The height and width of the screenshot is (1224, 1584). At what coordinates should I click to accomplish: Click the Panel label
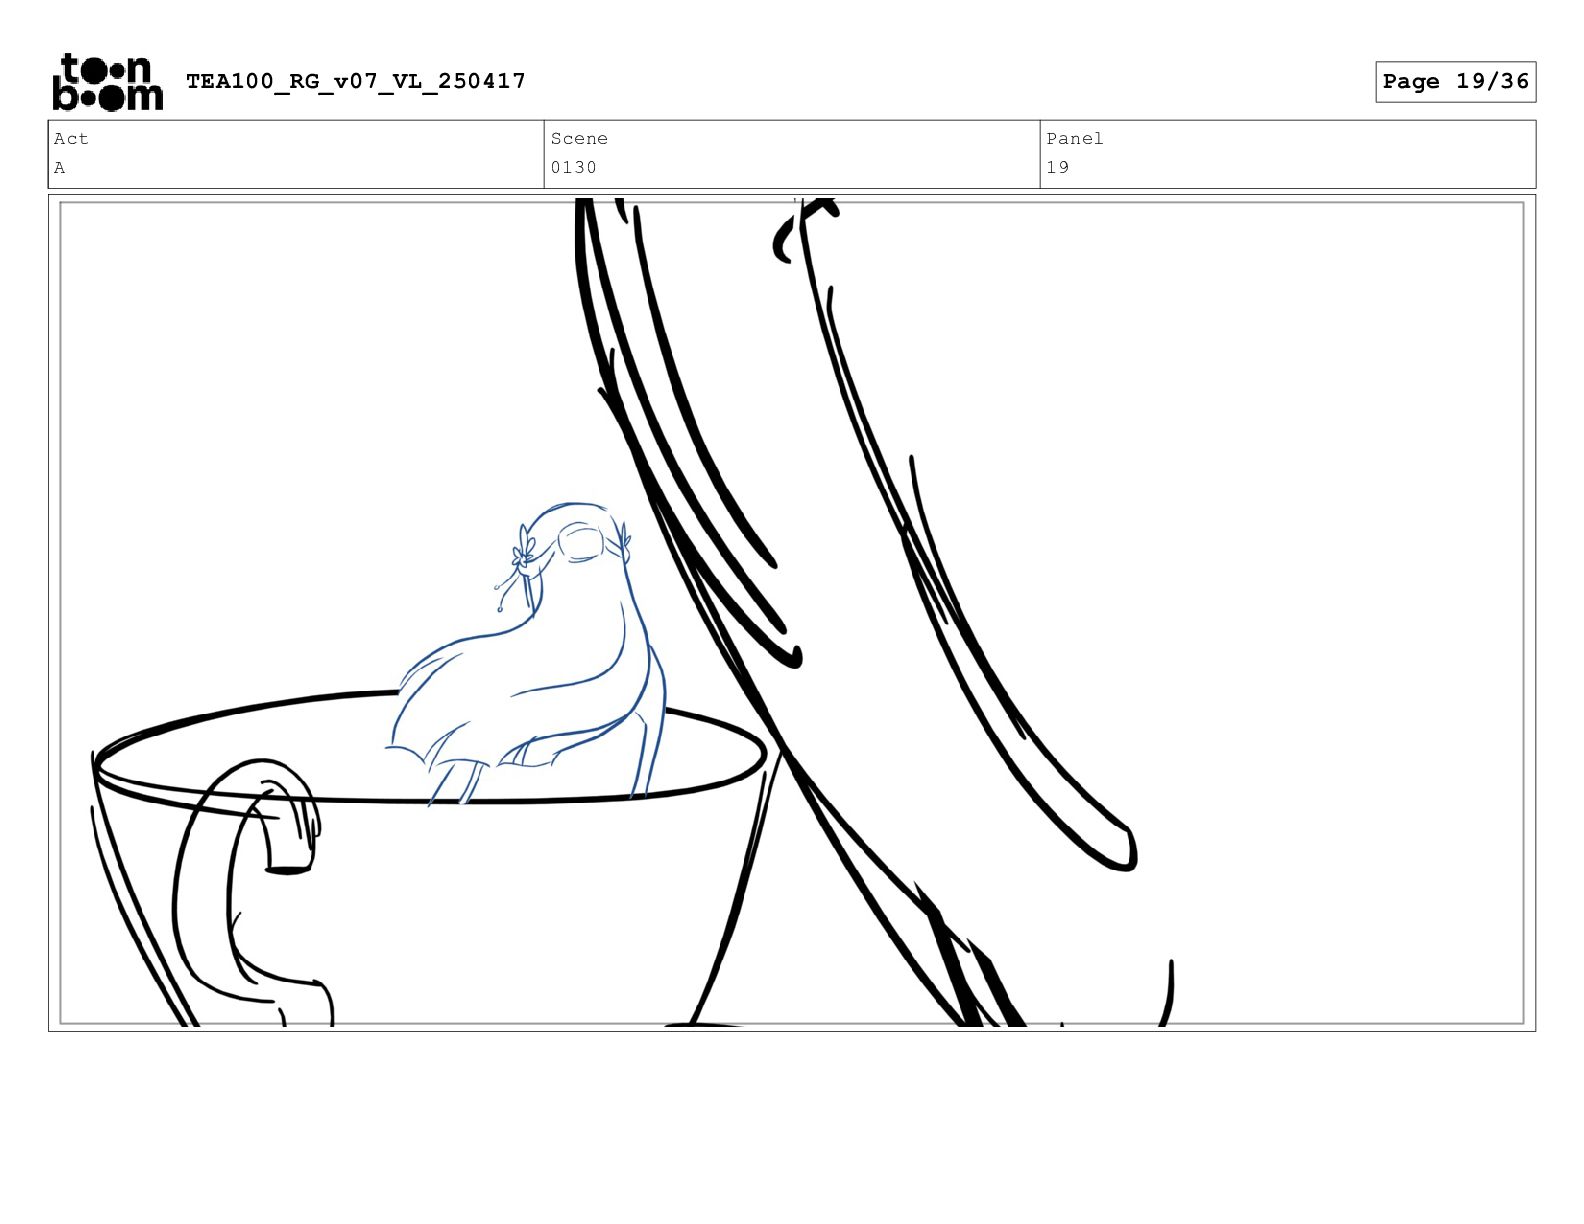coord(1075,139)
